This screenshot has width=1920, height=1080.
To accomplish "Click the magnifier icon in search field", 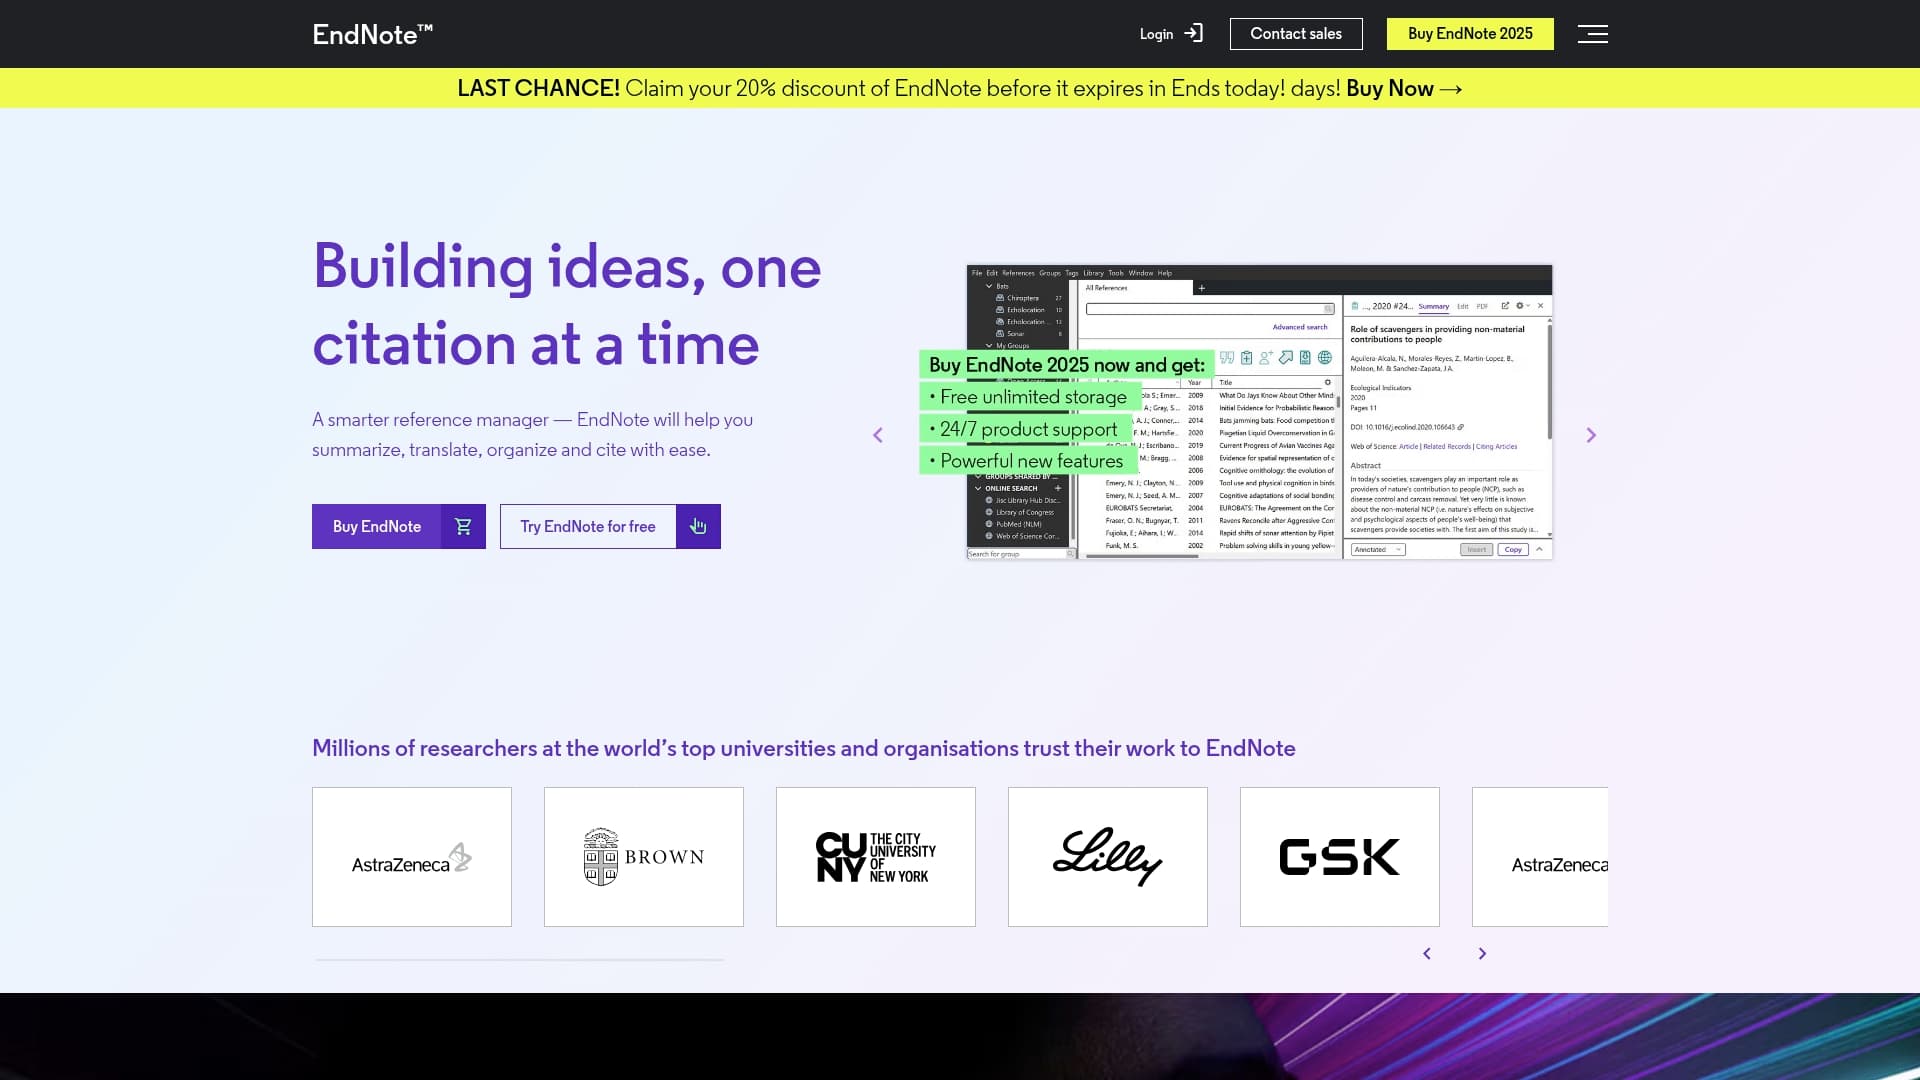I will [x=1327, y=310].
